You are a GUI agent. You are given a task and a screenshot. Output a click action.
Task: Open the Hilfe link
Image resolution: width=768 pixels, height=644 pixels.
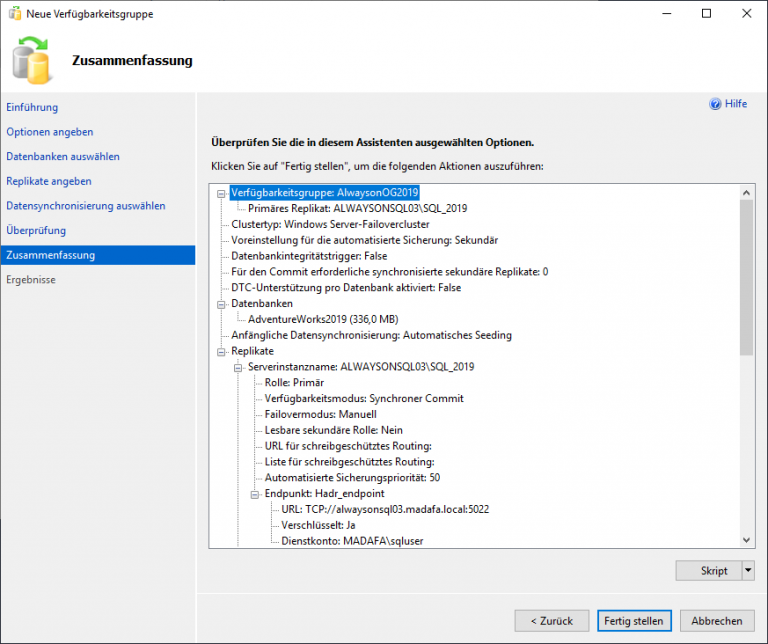736,104
